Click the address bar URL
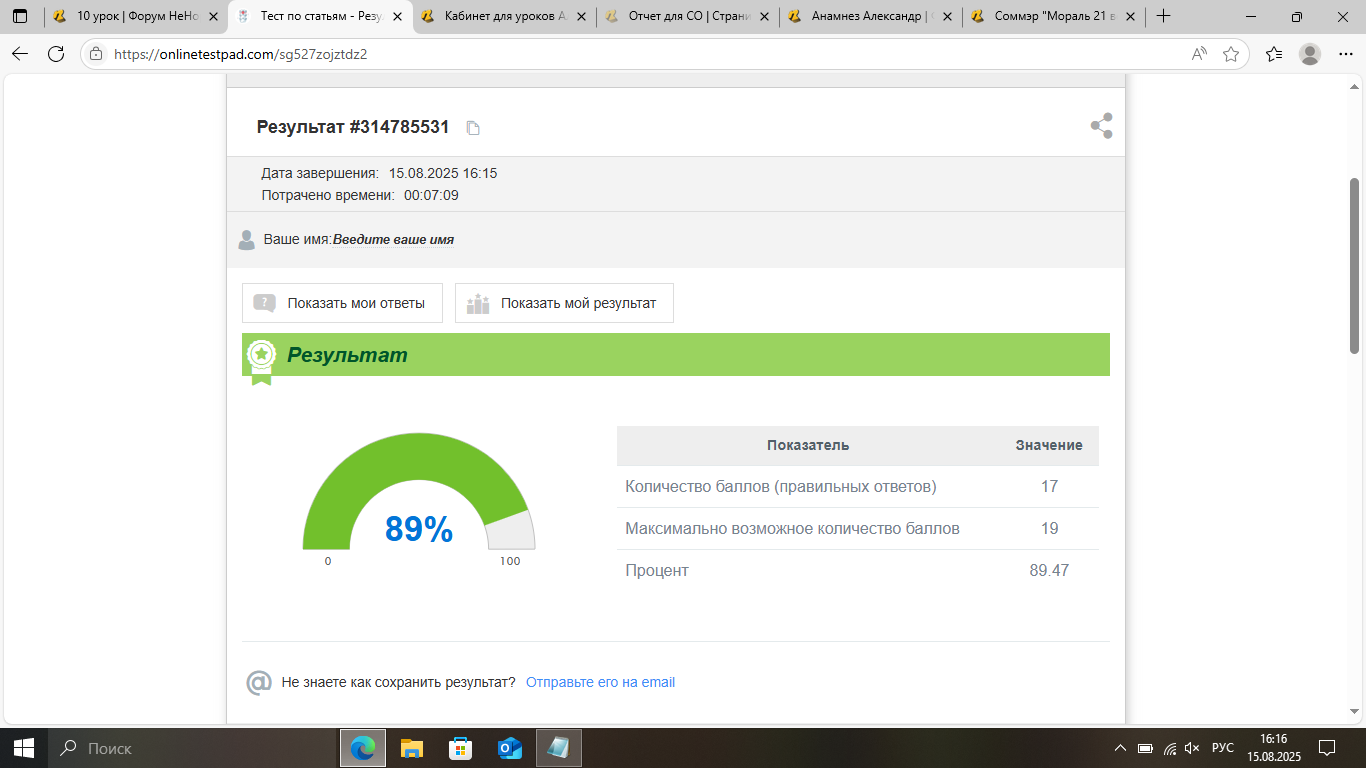1366x768 pixels. [x=241, y=54]
